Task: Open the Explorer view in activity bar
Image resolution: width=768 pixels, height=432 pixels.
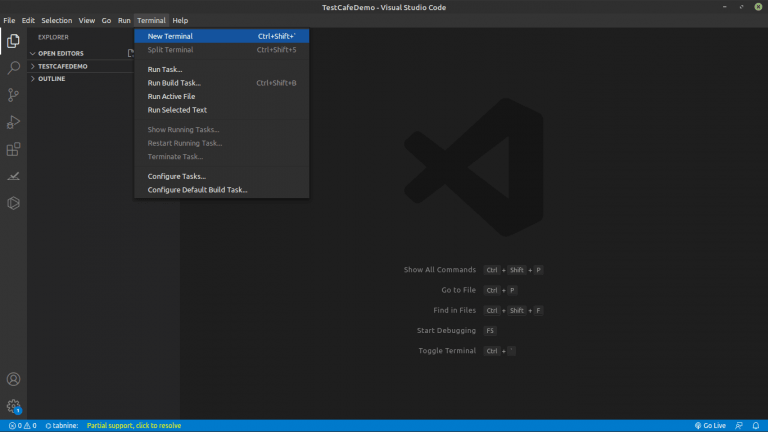Action: coord(13,41)
